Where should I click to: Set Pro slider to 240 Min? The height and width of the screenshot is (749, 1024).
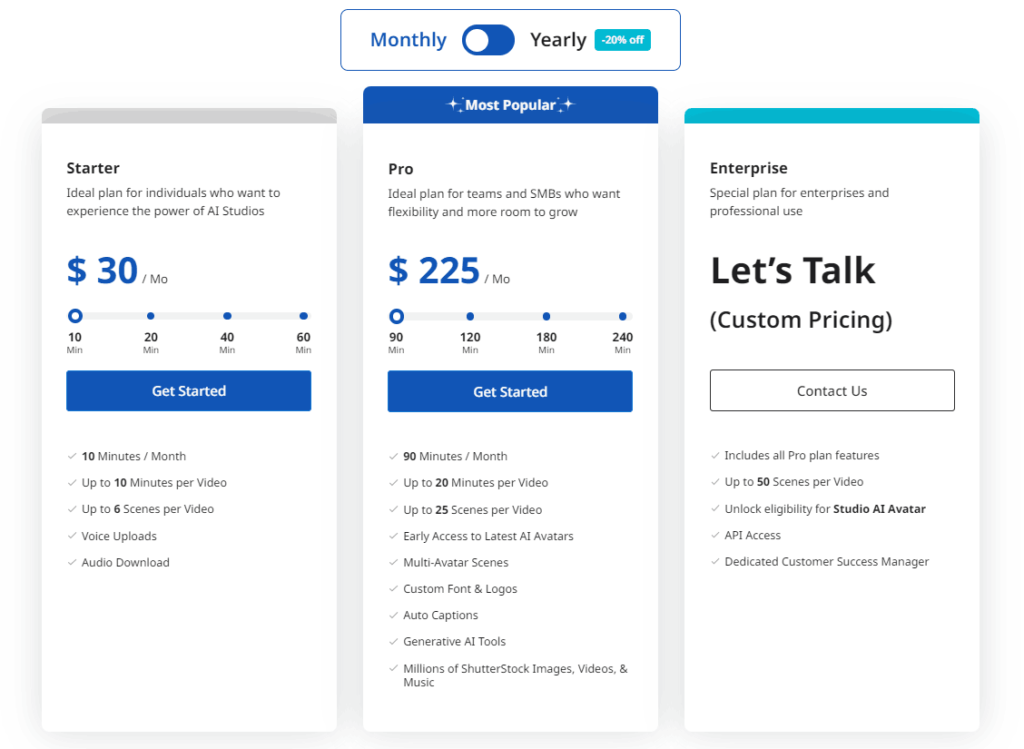tap(622, 316)
